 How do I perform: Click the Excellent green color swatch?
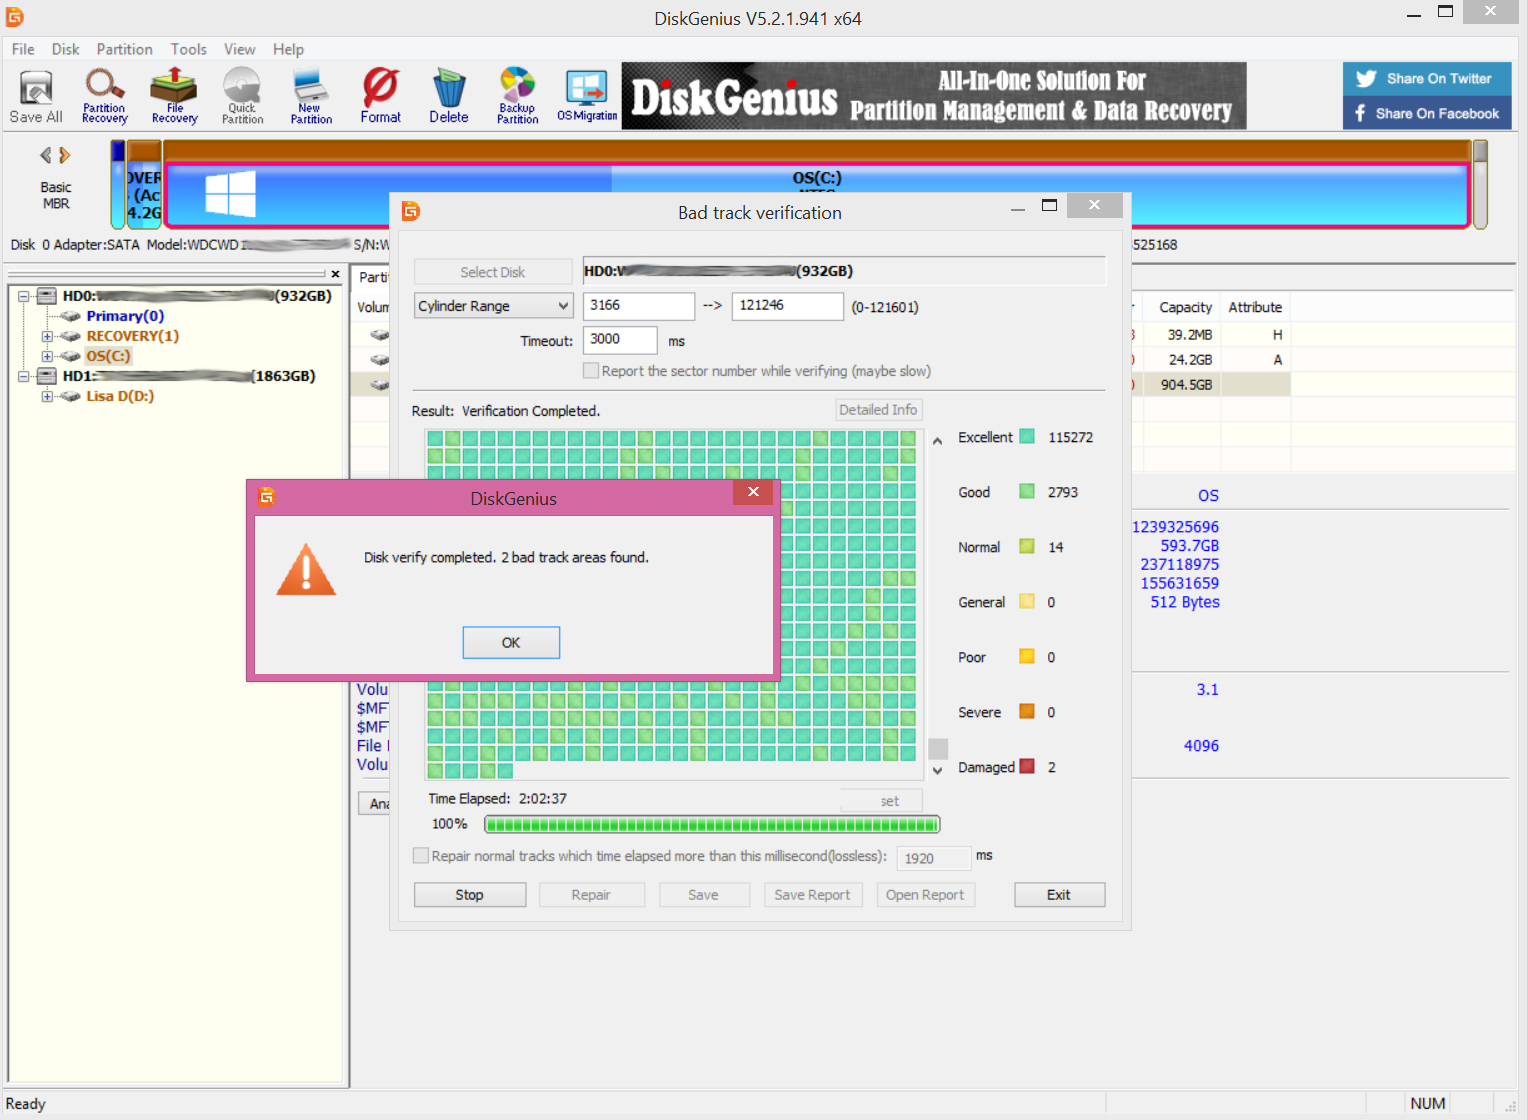(1027, 436)
